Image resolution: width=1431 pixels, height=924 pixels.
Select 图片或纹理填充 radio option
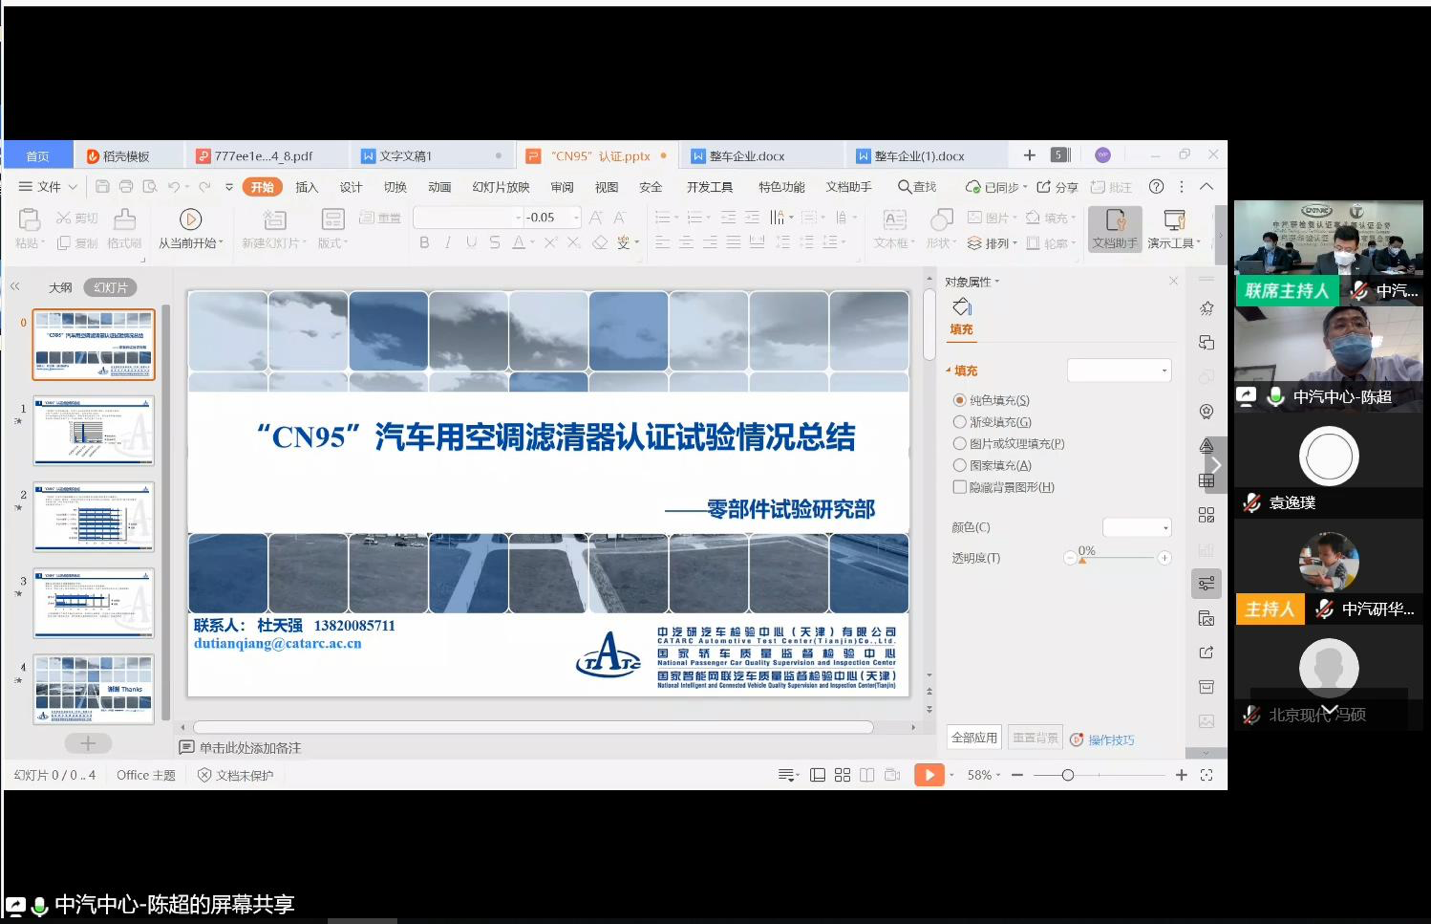pos(960,444)
